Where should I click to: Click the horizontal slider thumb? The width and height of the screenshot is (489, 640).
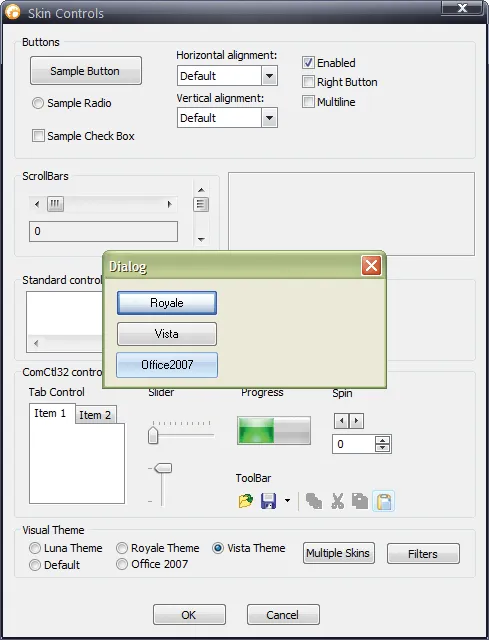click(x=153, y=435)
